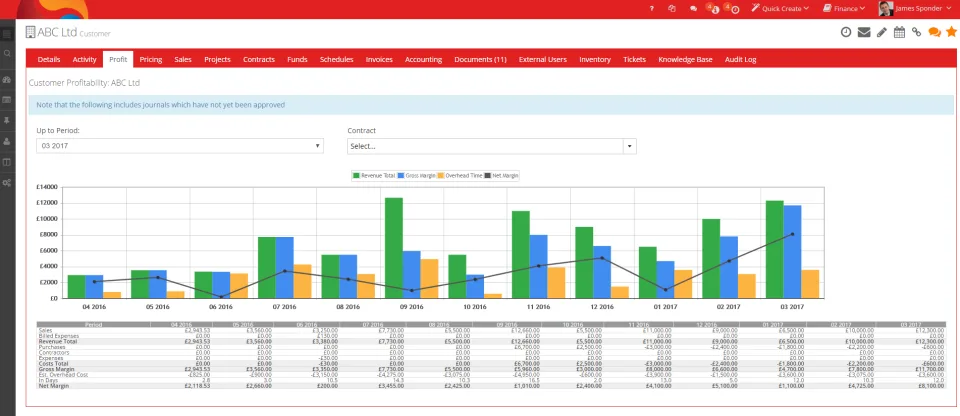The image size is (960, 416).
Task: Click the chain link icon
Action: tap(917, 32)
